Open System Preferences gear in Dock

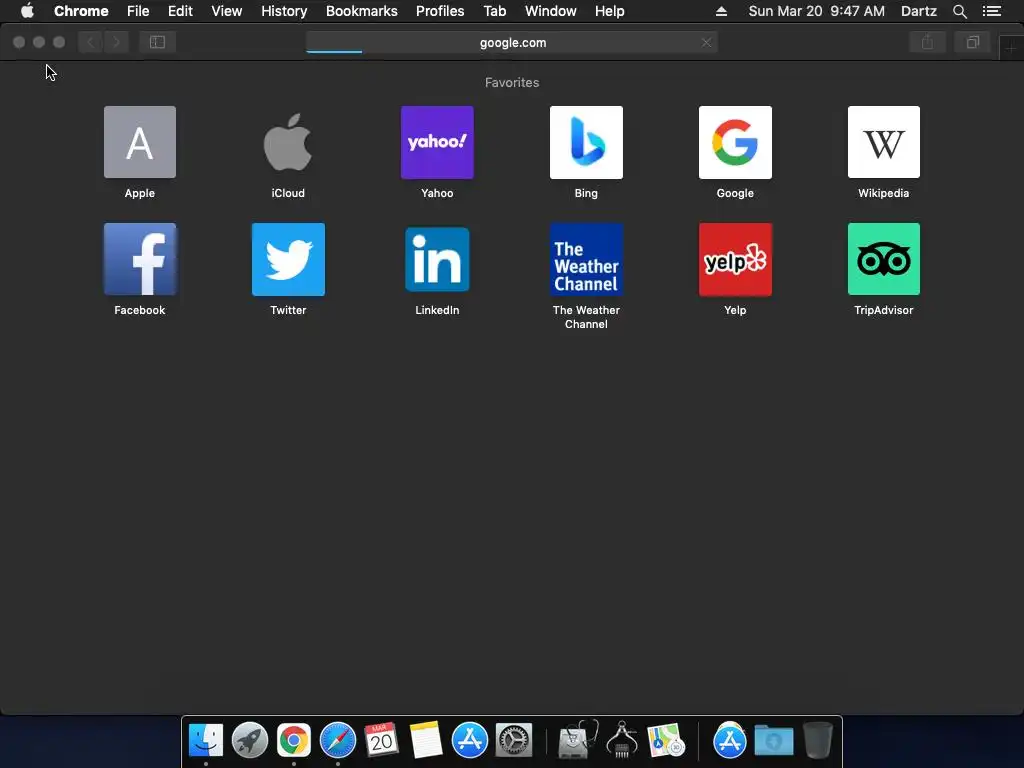pos(514,740)
